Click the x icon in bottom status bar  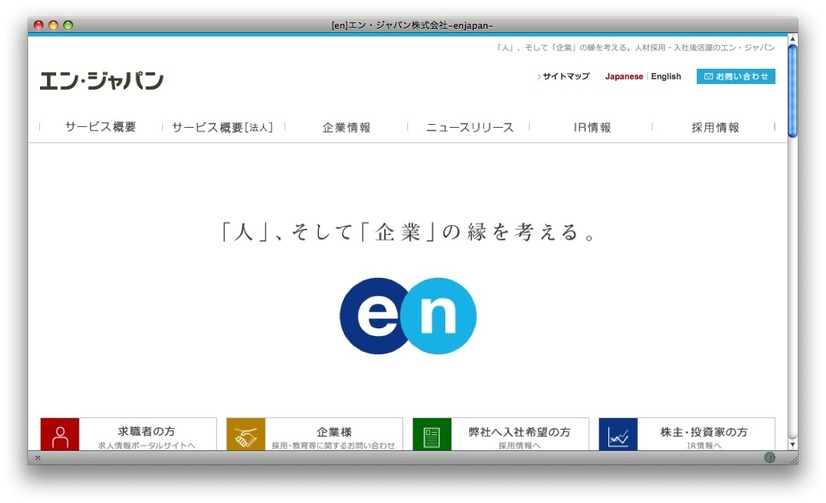pos(38,458)
